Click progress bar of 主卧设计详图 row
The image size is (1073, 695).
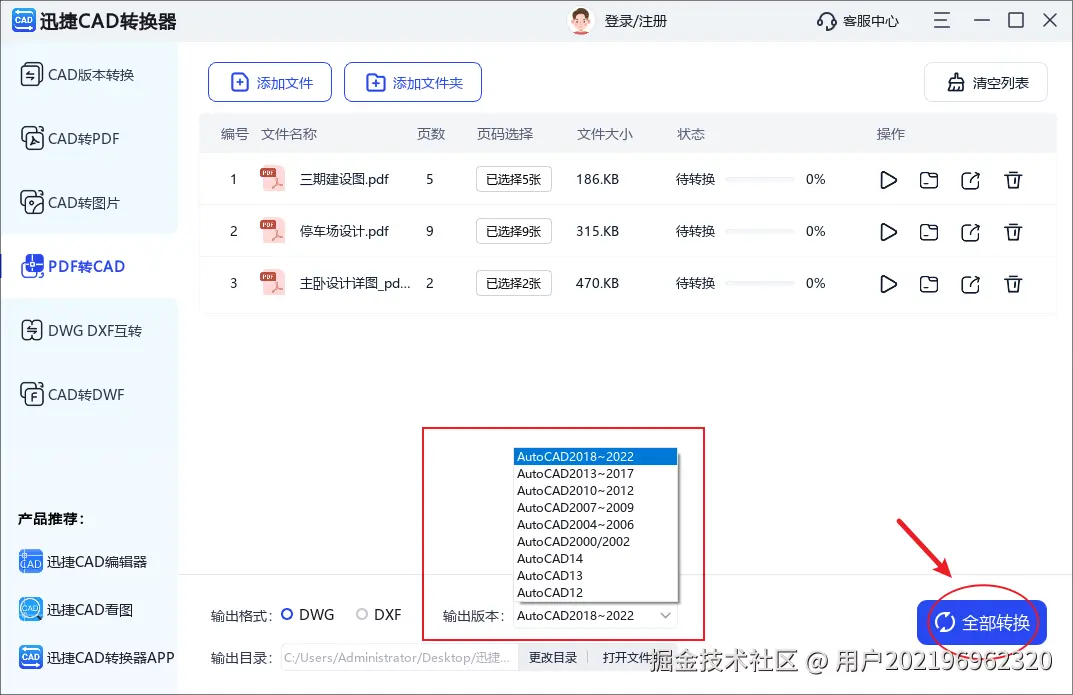pos(760,283)
